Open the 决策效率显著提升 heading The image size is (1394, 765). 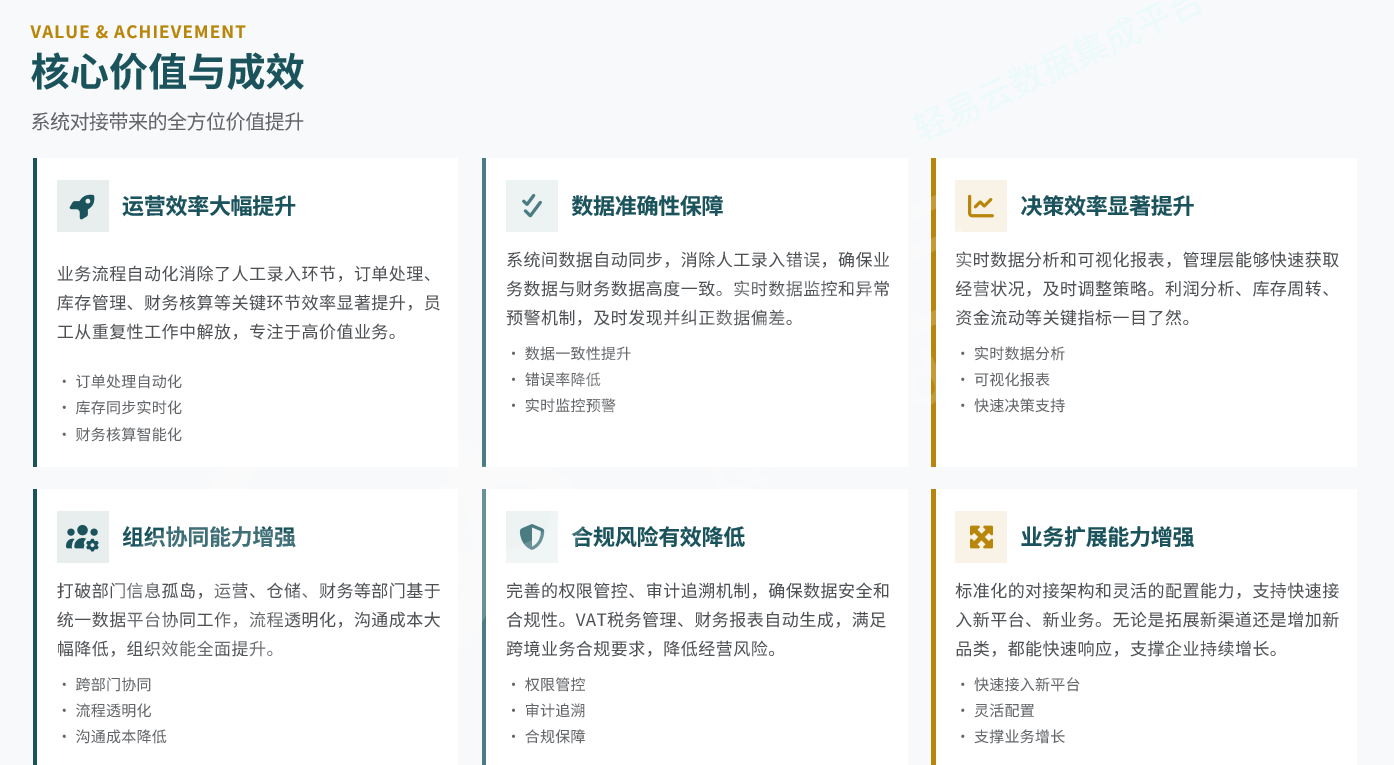(1106, 206)
